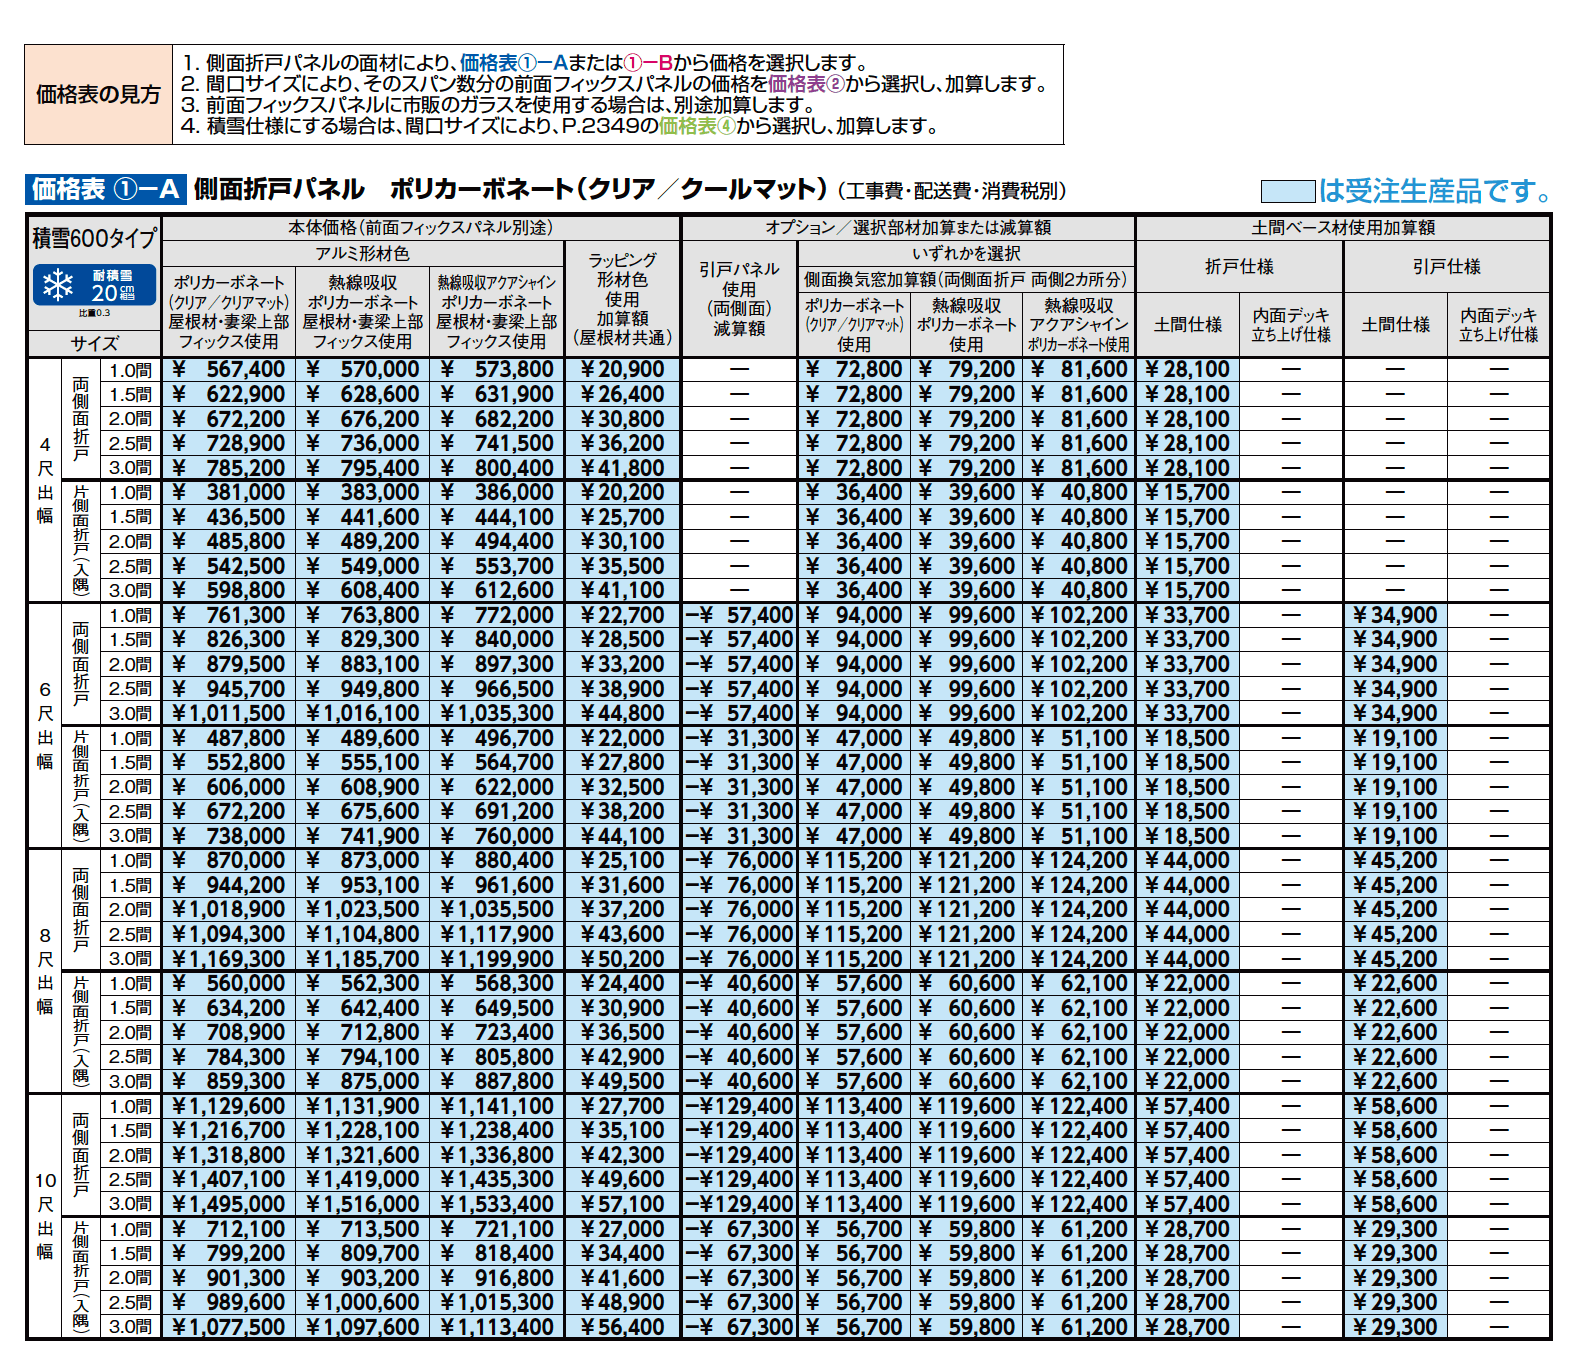Click the 積雪600タイプ header cell
1596x1352 pixels.
tap(94, 238)
